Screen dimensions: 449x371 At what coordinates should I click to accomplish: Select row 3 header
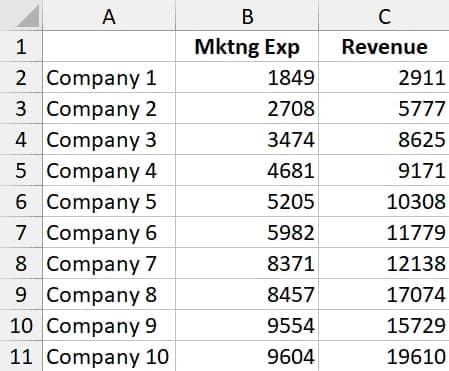(21, 108)
